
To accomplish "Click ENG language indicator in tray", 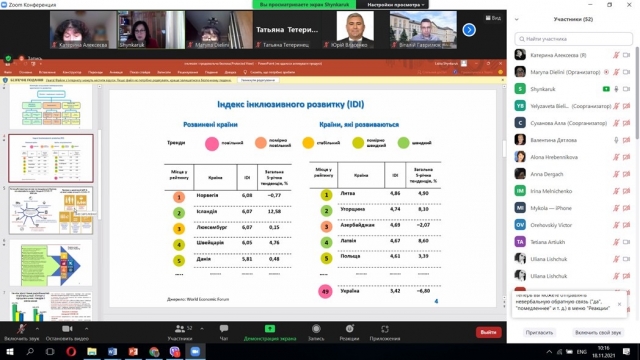I will tap(582, 352).
